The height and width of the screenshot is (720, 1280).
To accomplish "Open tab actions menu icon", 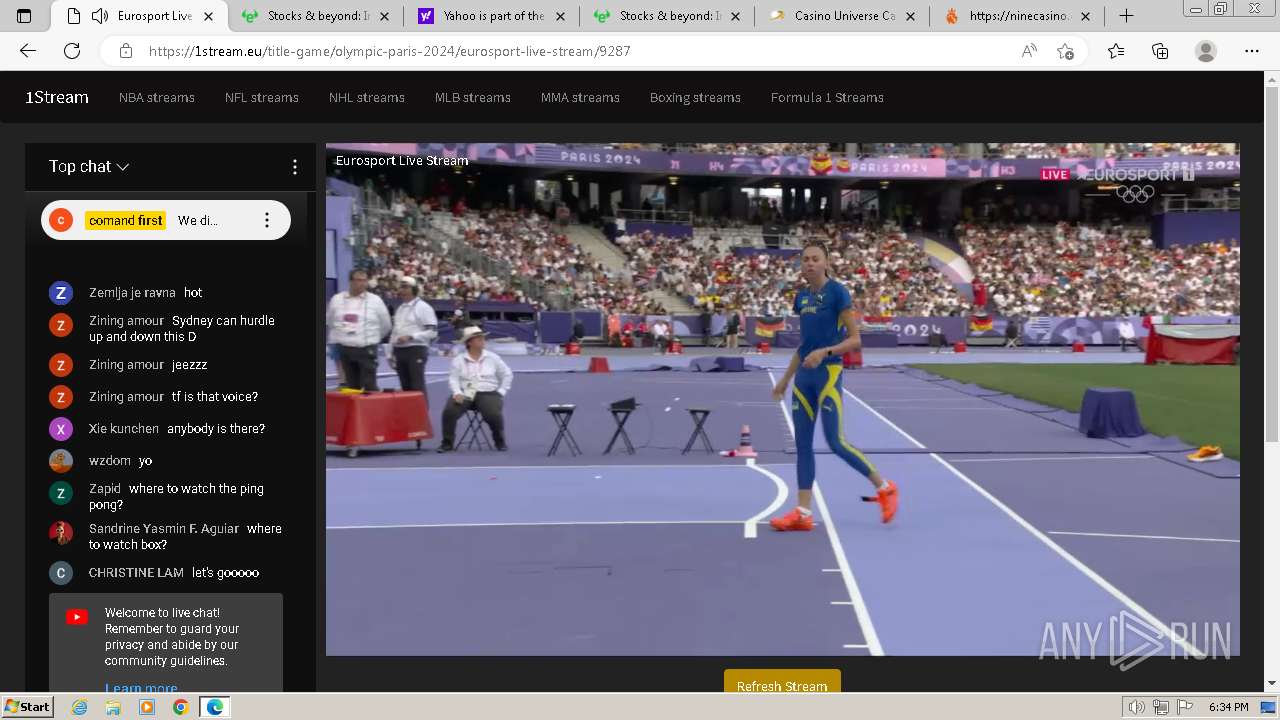I will (25, 16).
